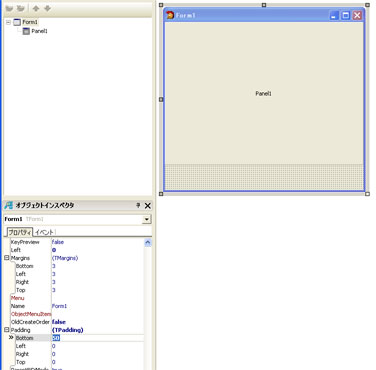
Task: Select the Right property under Margins
Action: pos(22,282)
